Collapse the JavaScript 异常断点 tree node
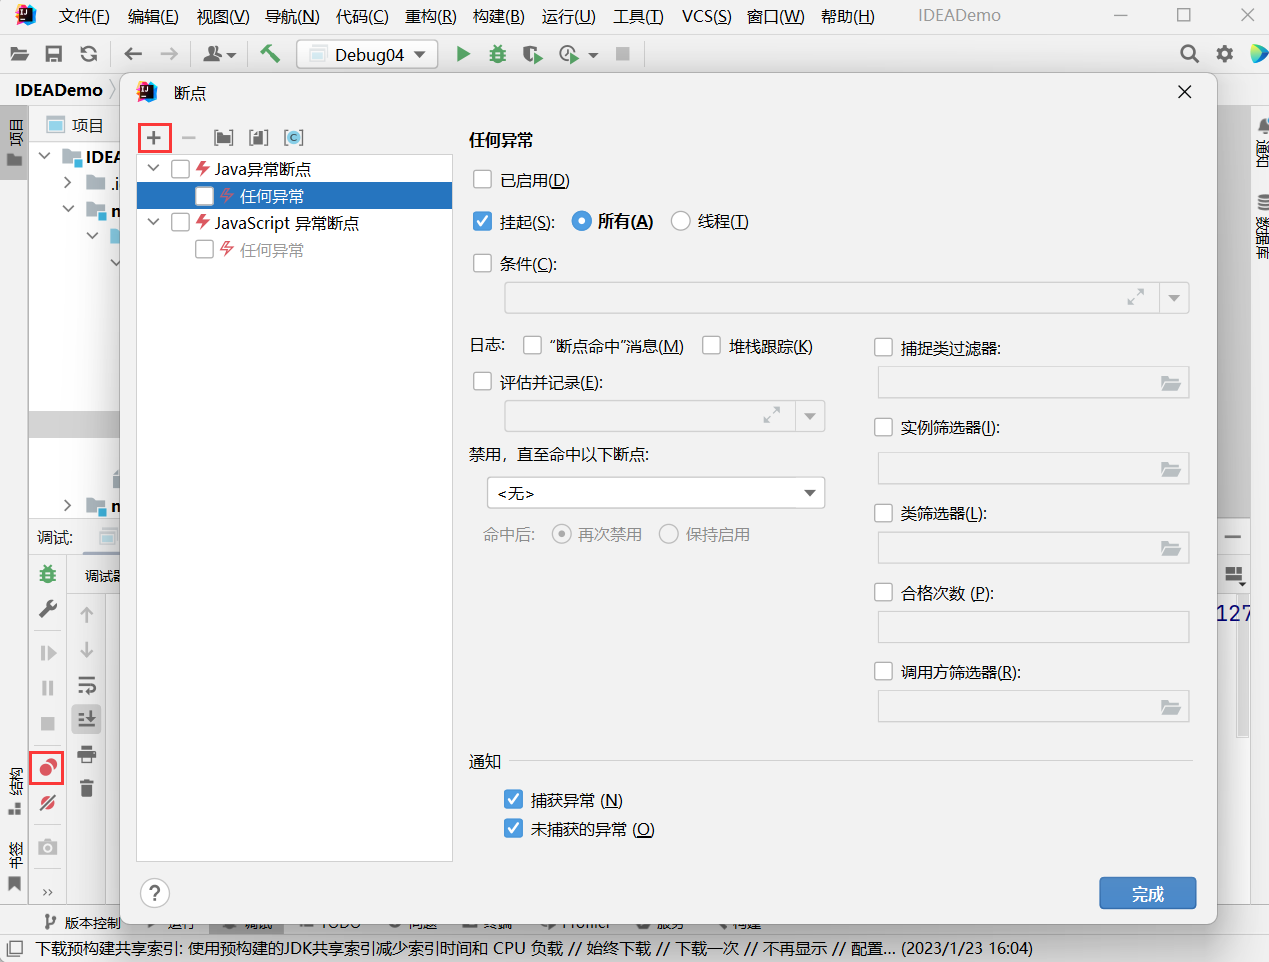 pyautogui.click(x=153, y=222)
